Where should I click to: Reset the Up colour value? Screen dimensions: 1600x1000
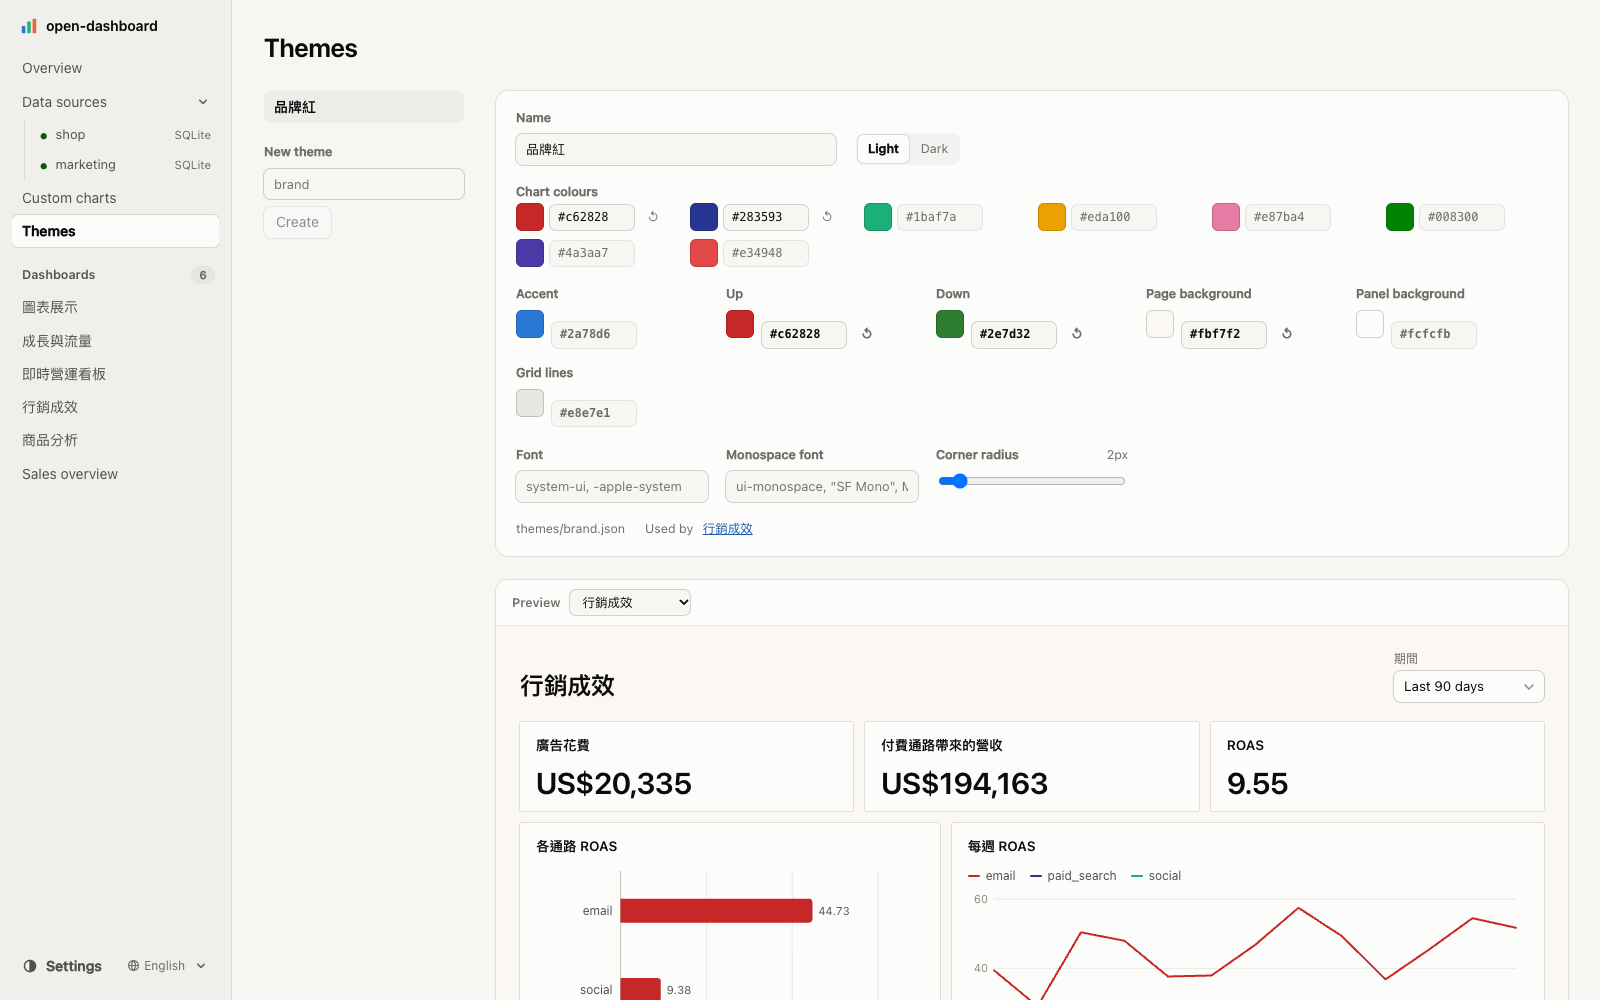click(x=867, y=334)
